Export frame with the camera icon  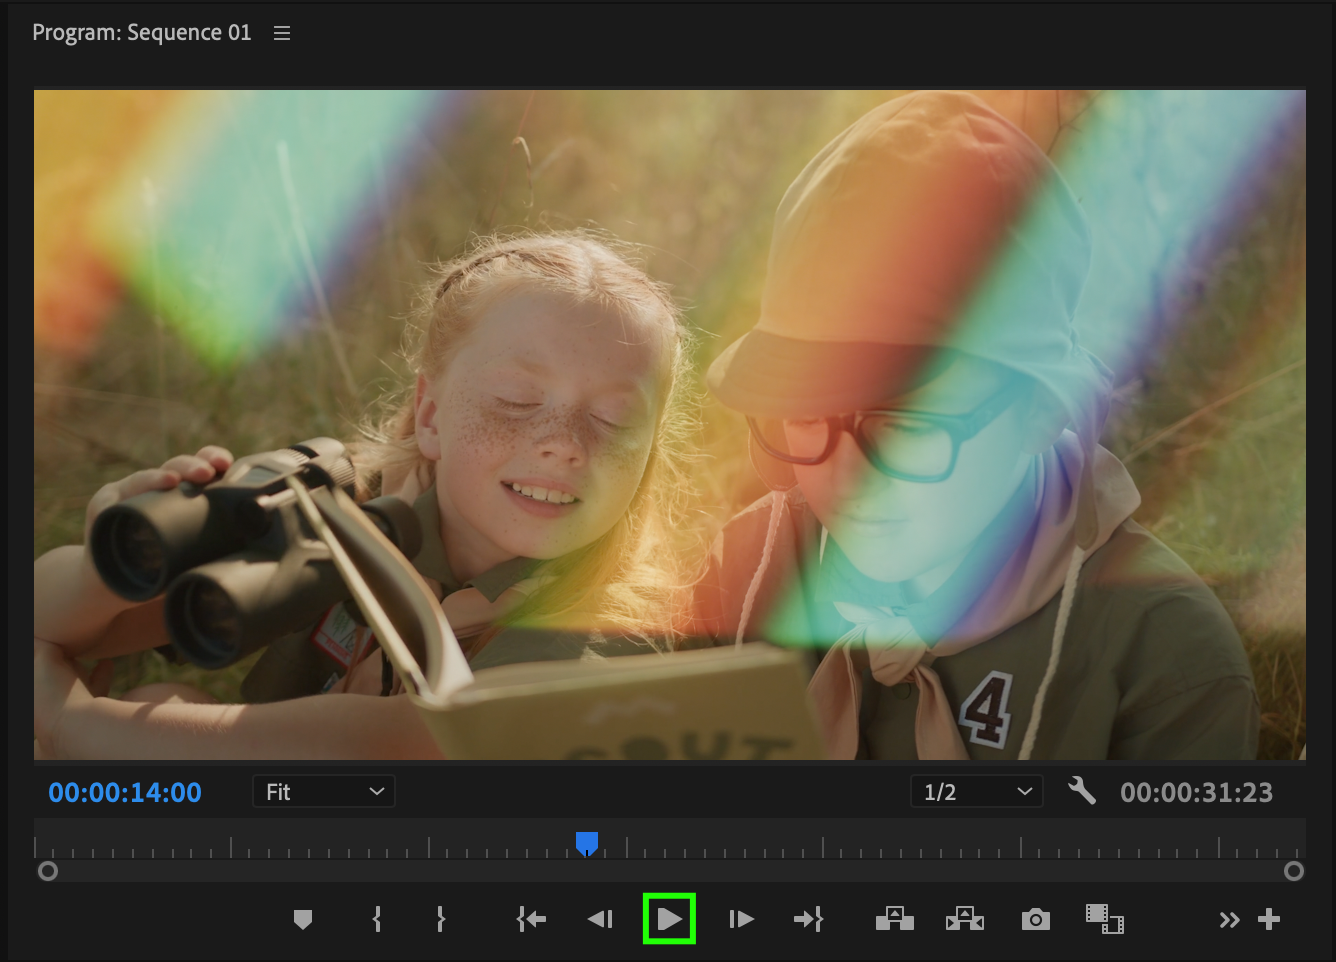[x=1035, y=919]
